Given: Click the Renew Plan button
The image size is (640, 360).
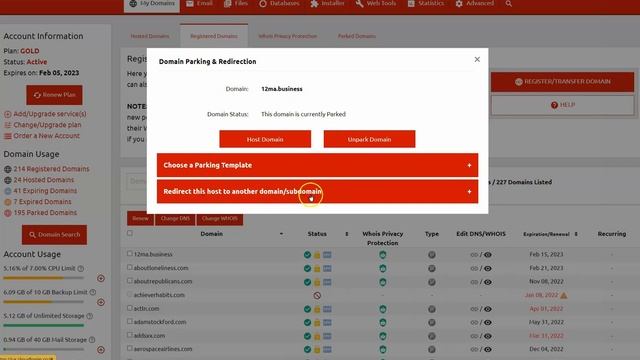Looking at the screenshot, I should click(x=54, y=95).
